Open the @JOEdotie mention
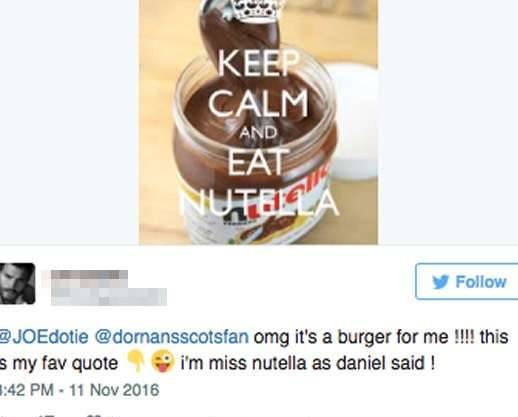This screenshot has height=417, width=518. [x=44, y=337]
